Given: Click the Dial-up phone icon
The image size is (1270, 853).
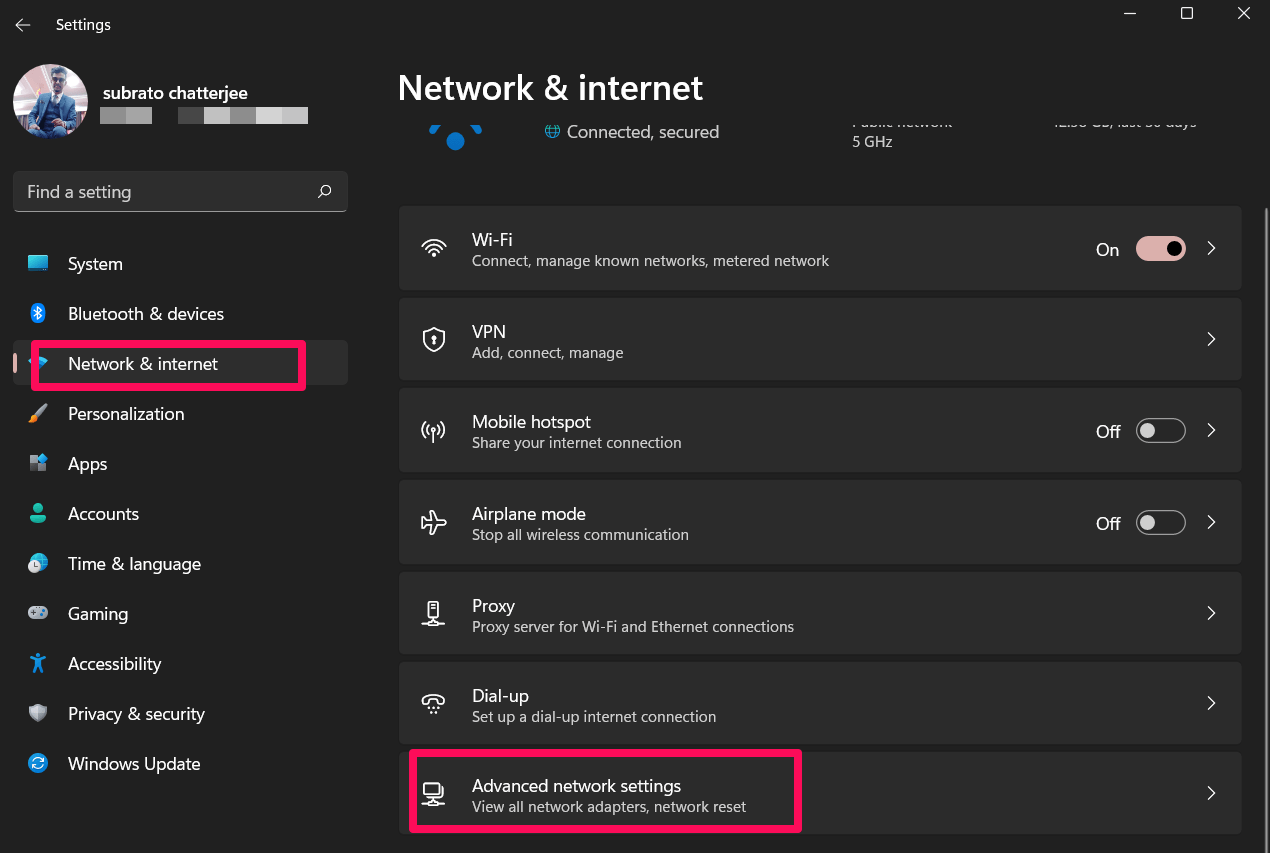Looking at the screenshot, I should (x=433, y=704).
